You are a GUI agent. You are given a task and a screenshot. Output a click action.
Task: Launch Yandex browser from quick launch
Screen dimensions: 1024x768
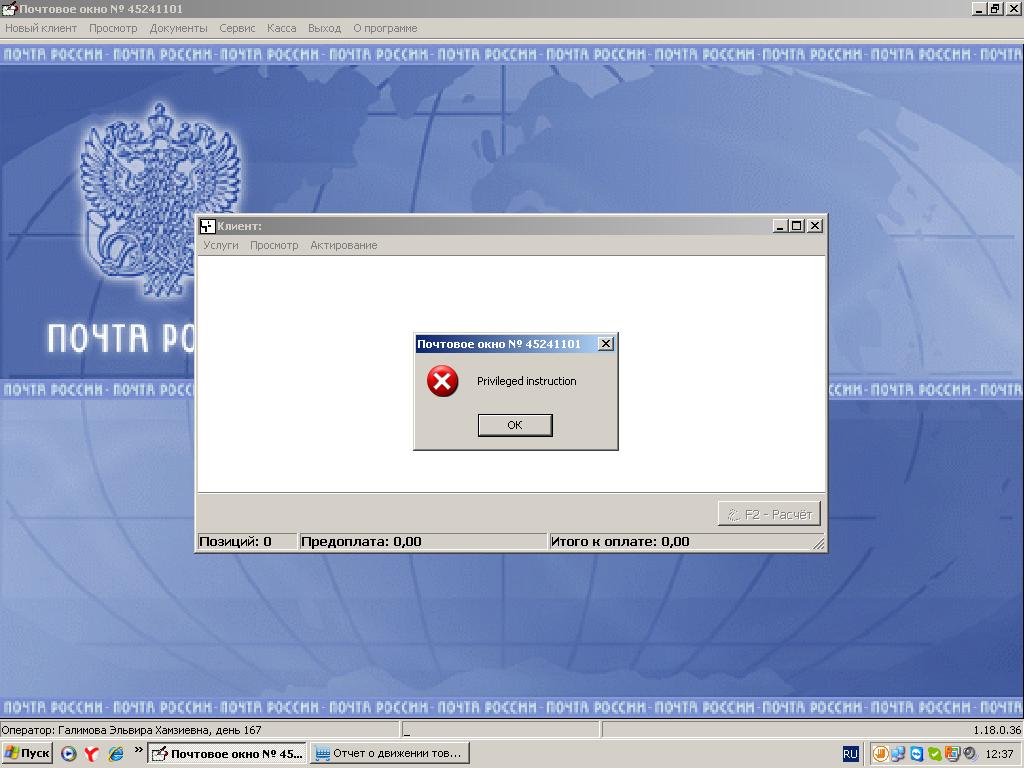[x=91, y=754]
